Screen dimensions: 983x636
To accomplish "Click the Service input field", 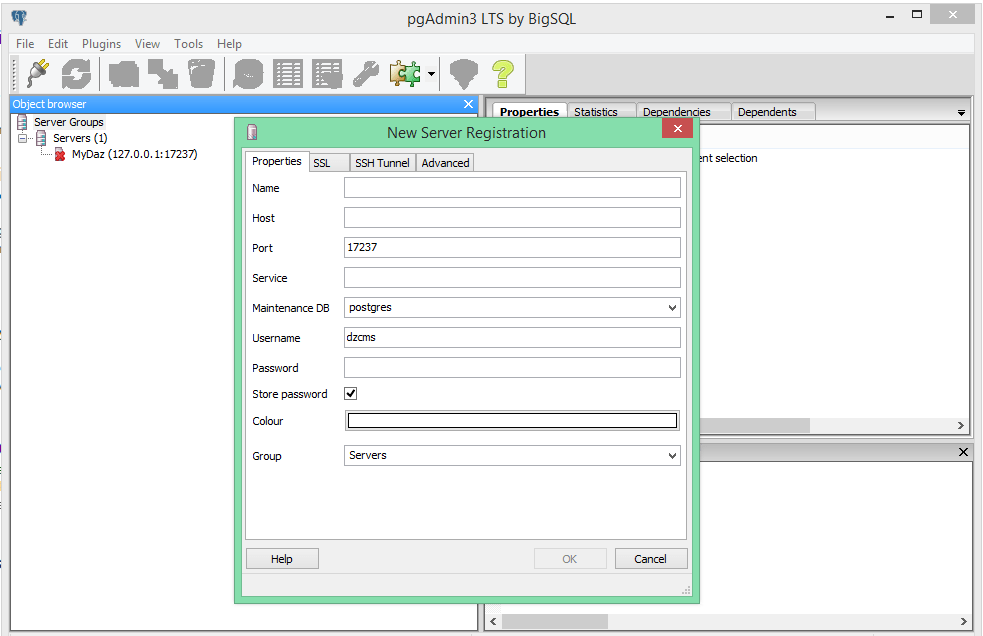I will 512,278.
